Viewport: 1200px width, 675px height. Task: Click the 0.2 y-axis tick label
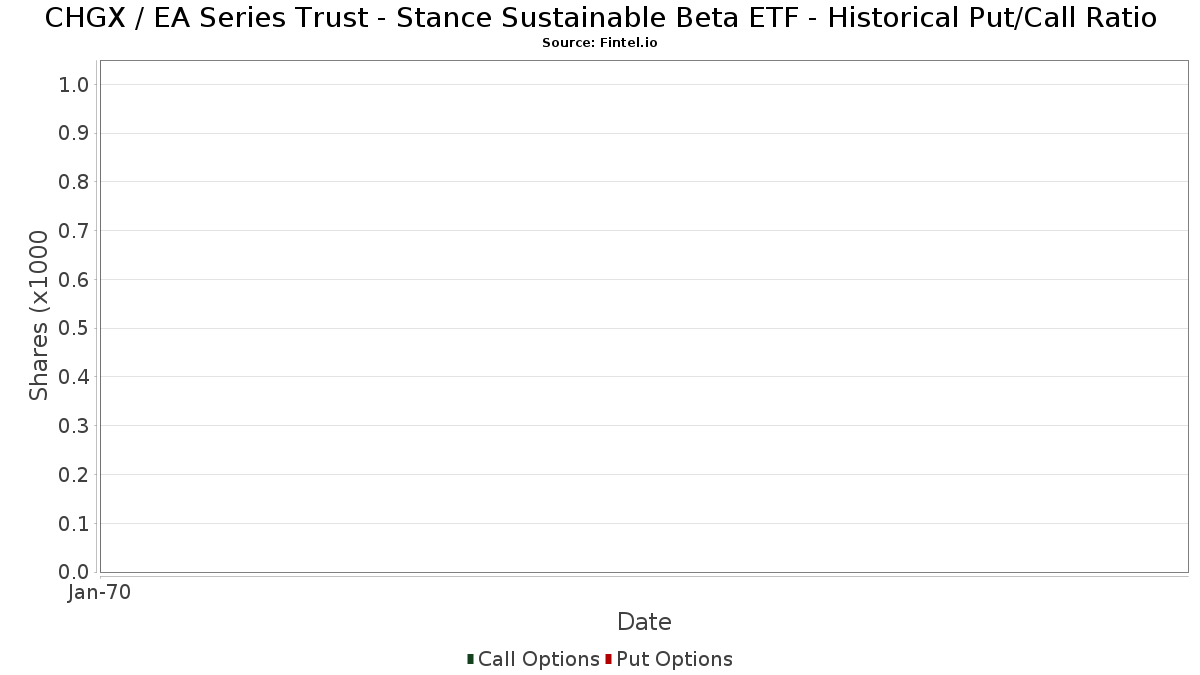tap(75, 475)
